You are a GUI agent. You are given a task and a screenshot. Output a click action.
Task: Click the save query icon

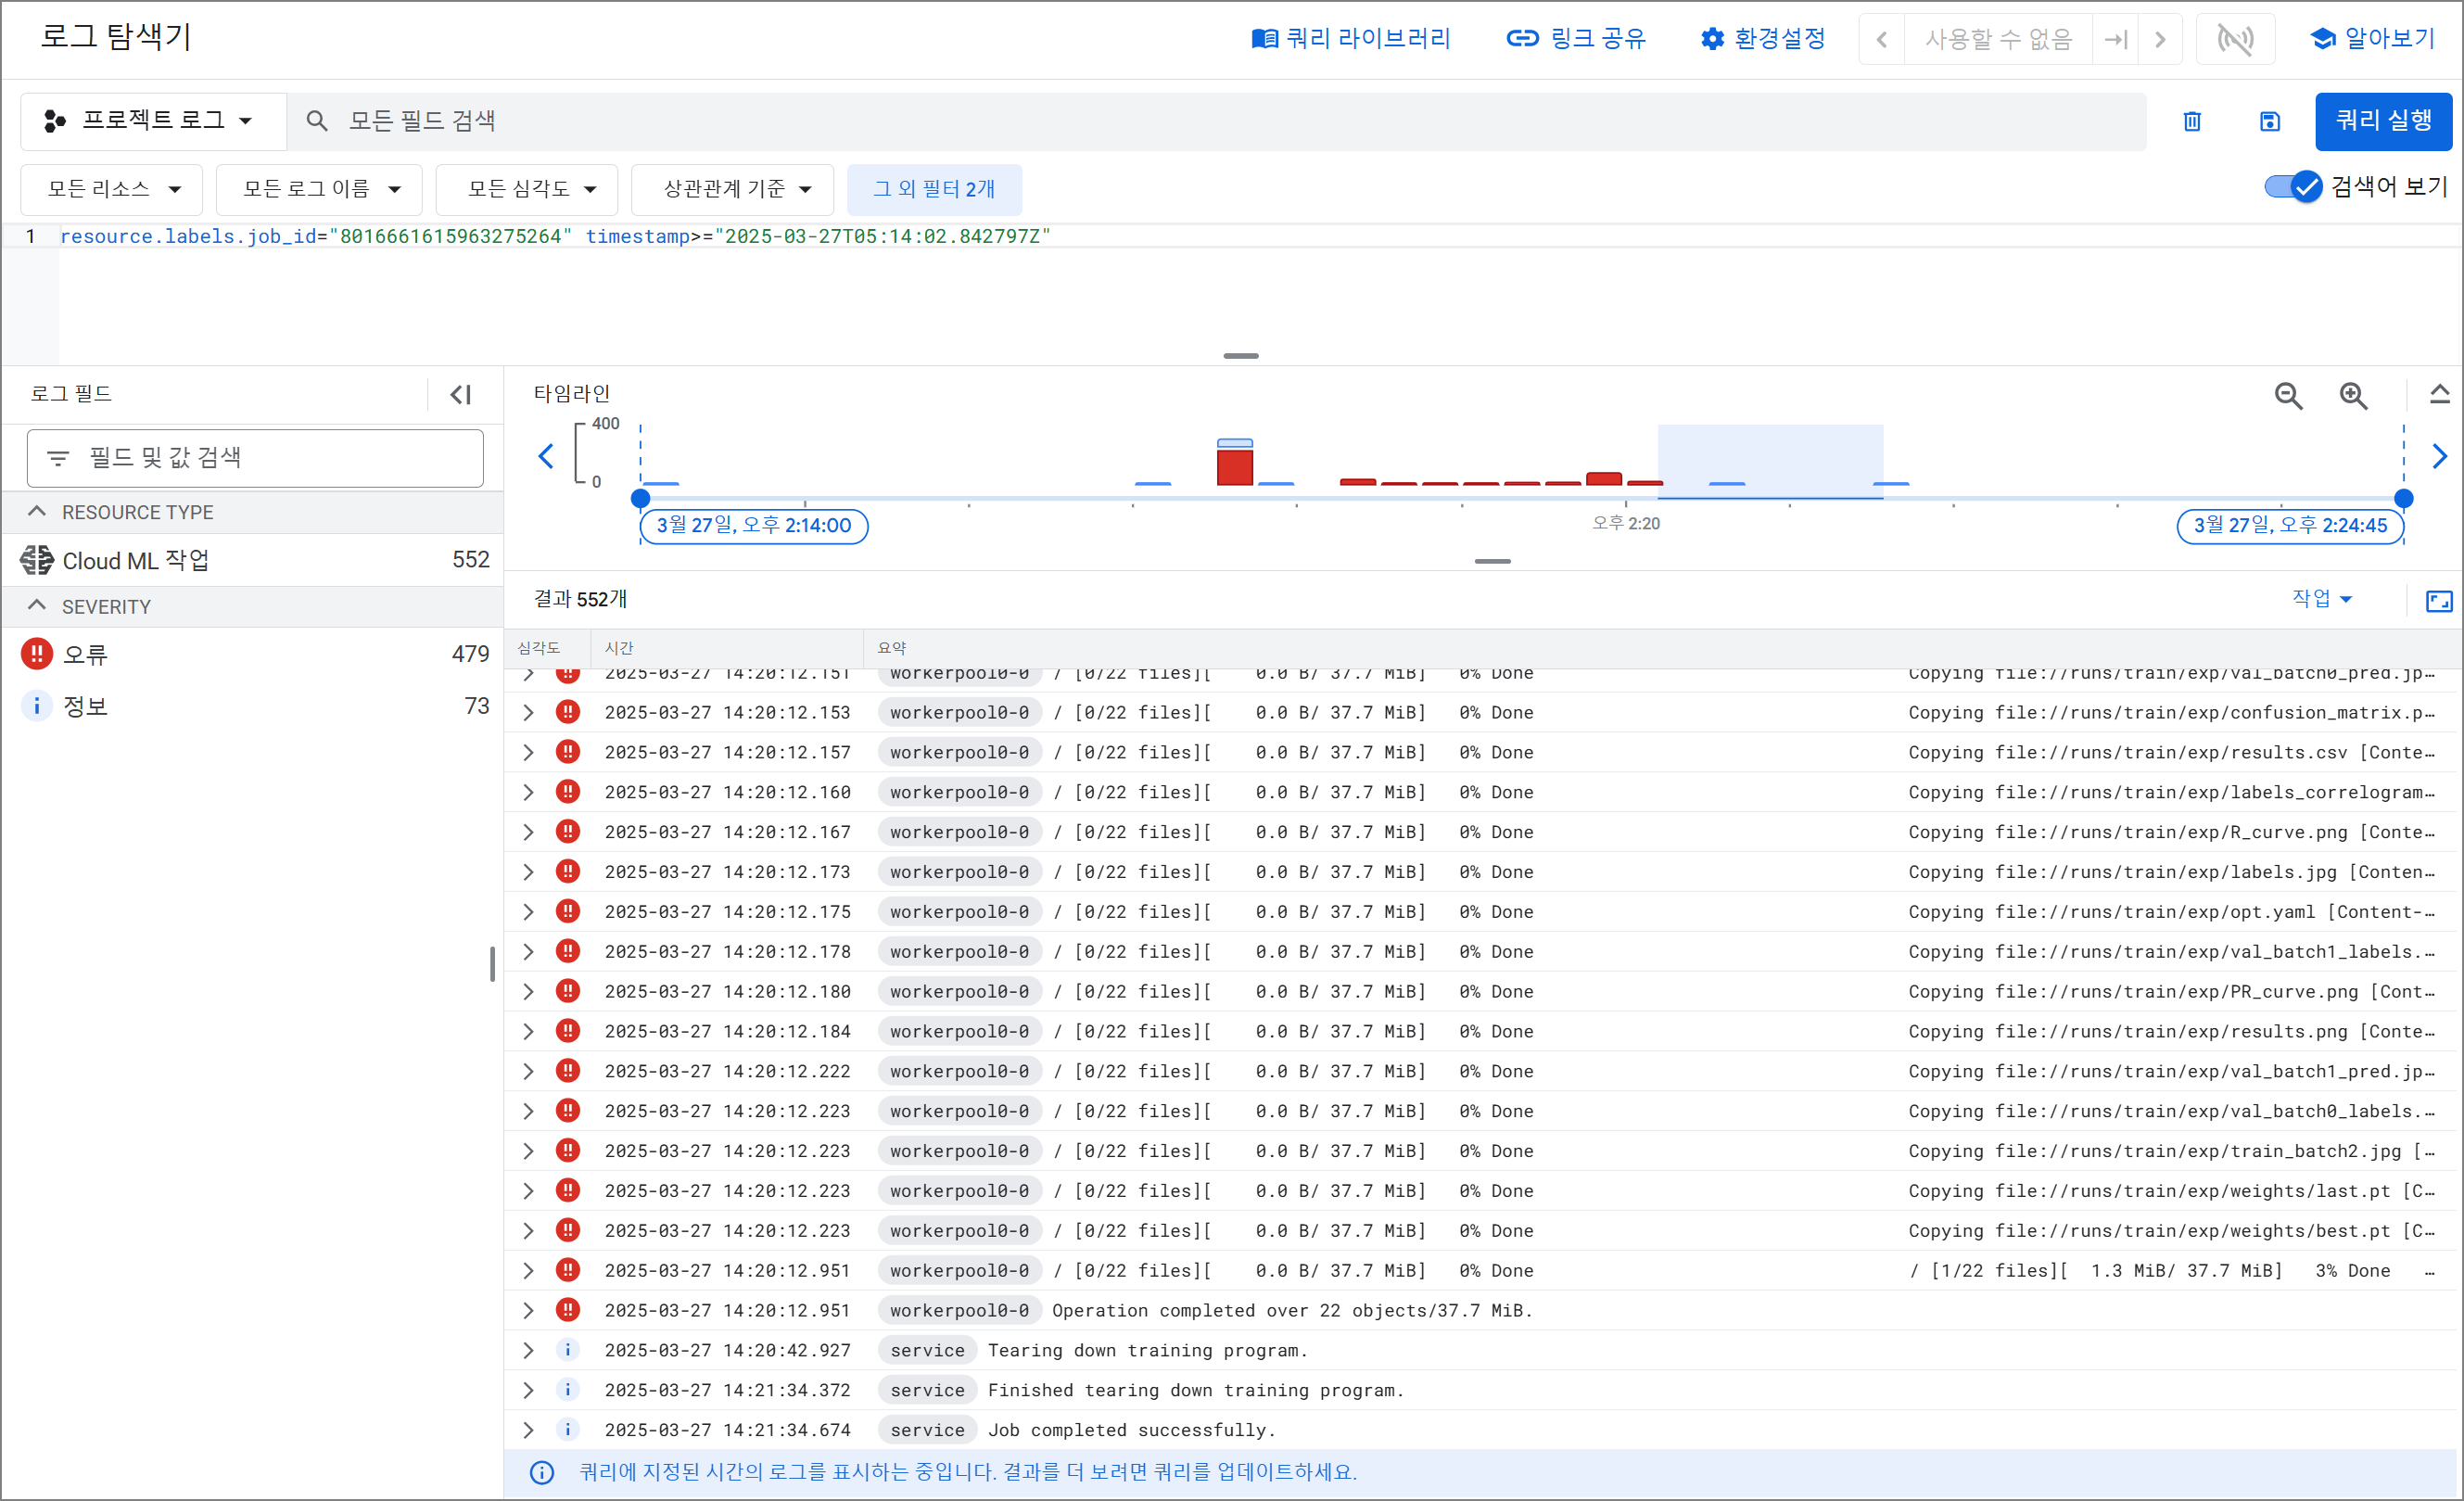tap(2269, 121)
